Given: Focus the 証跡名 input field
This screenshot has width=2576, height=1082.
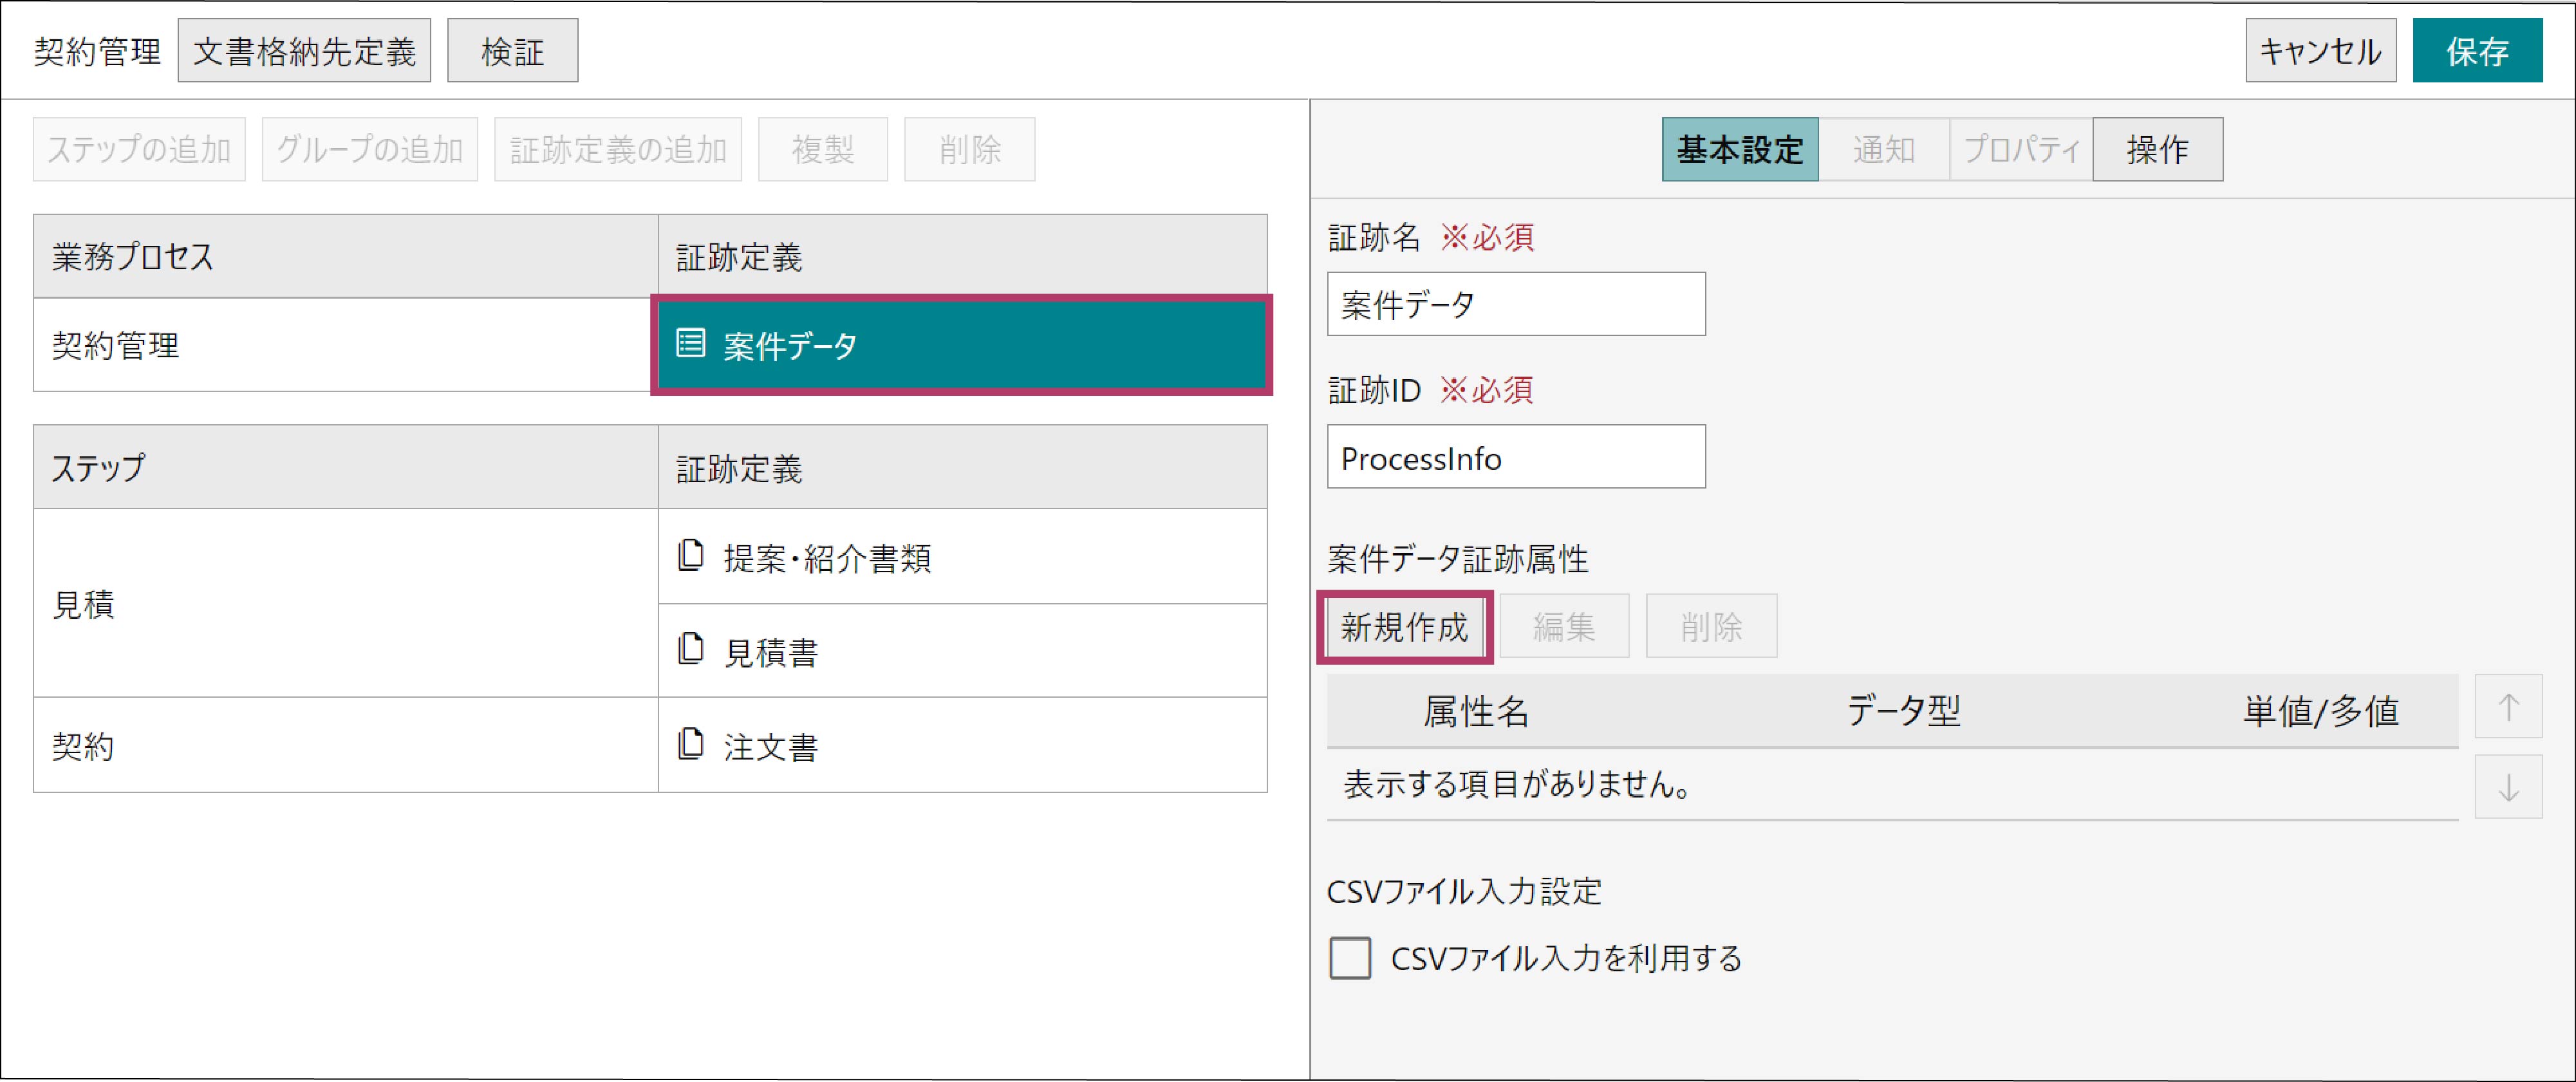Looking at the screenshot, I should pyautogui.click(x=1517, y=304).
